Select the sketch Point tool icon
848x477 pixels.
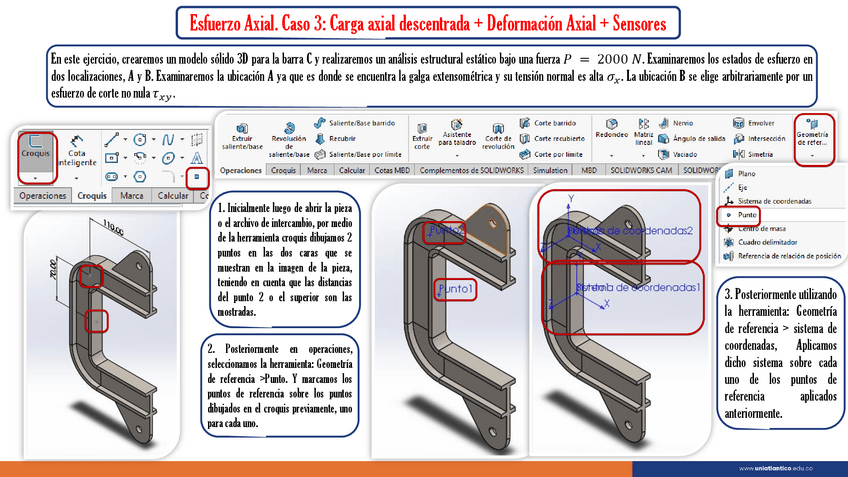[197, 176]
